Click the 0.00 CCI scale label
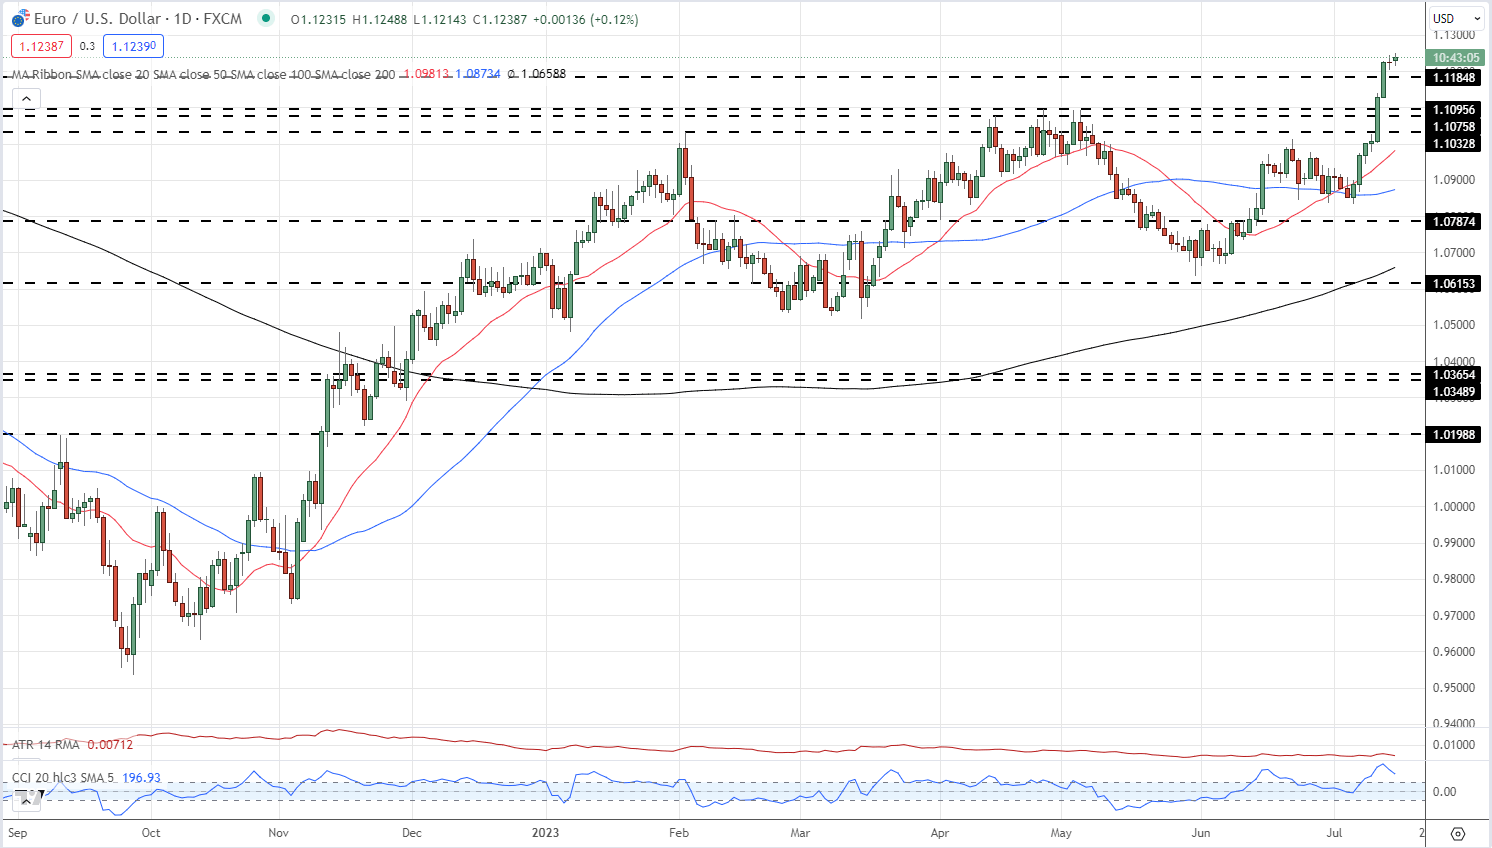The height and width of the screenshot is (848, 1492). tap(1445, 791)
